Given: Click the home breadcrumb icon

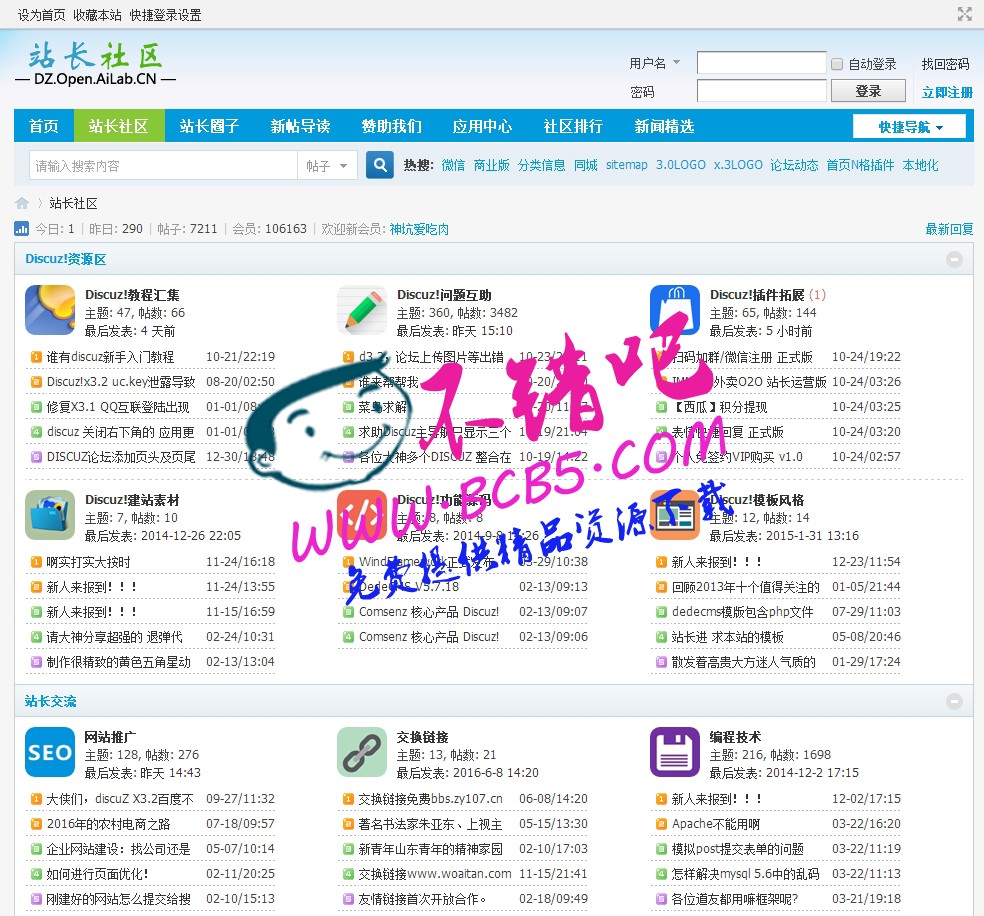Looking at the screenshot, I should pos(22,203).
